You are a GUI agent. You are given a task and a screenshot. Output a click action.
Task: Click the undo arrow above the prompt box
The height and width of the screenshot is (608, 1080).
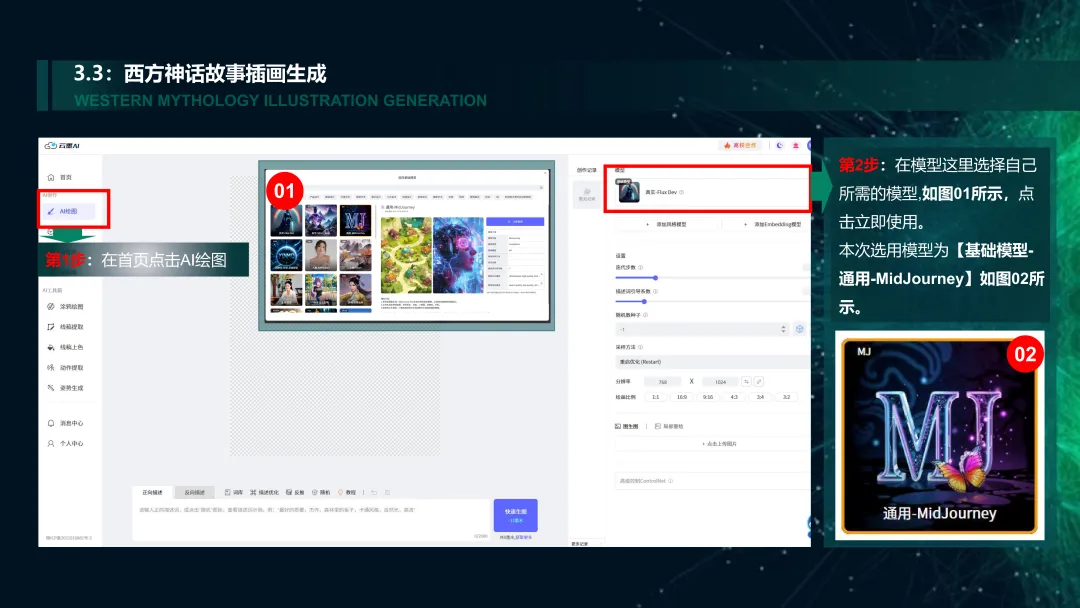click(x=374, y=493)
